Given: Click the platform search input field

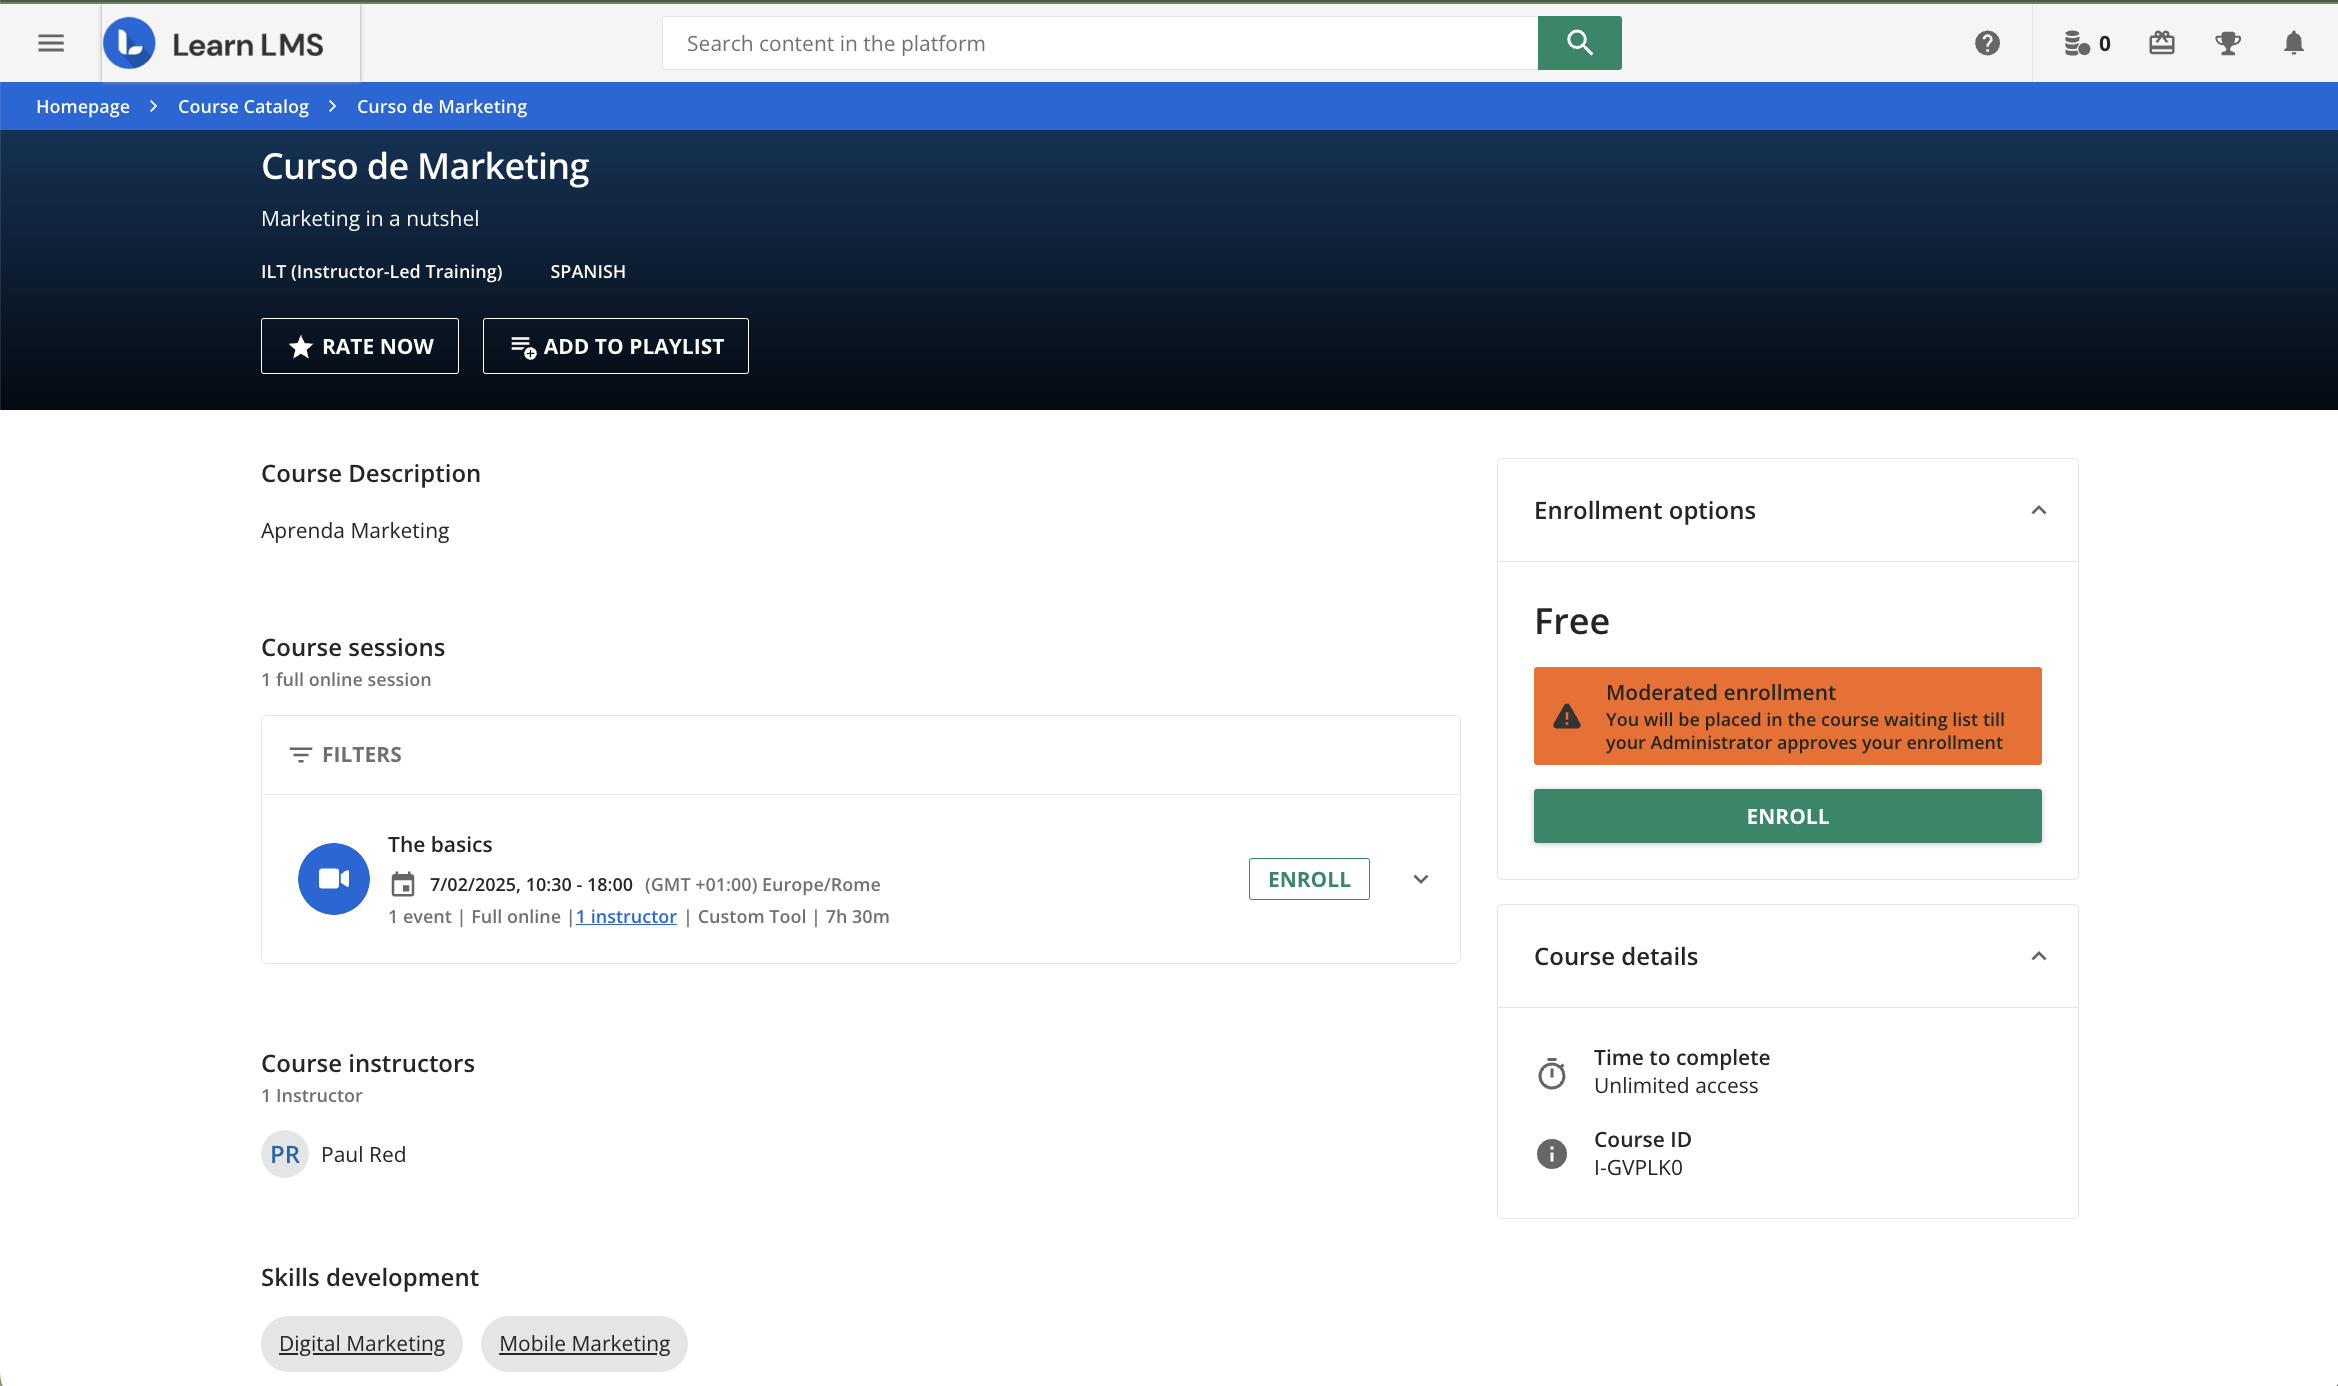Looking at the screenshot, I should [1100, 43].
